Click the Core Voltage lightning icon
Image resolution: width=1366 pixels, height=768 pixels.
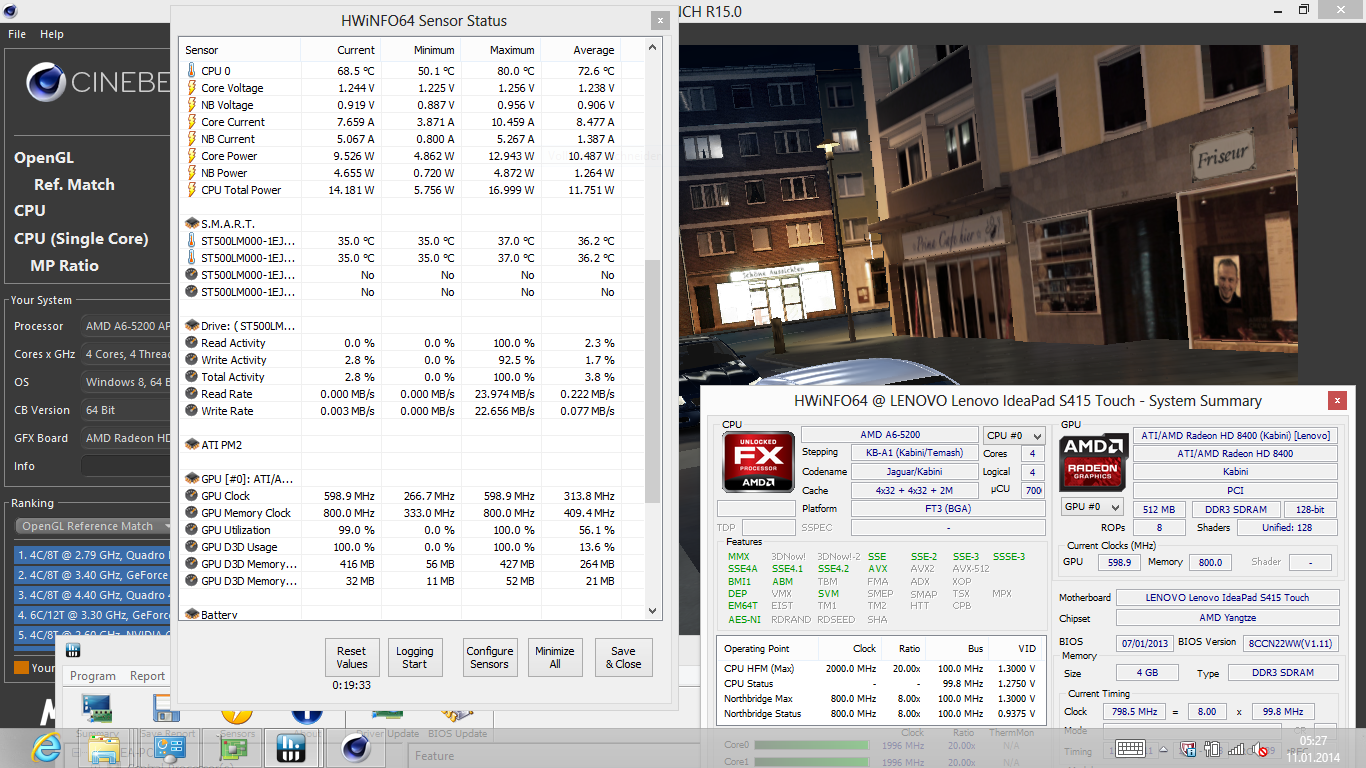coord(192,88)
